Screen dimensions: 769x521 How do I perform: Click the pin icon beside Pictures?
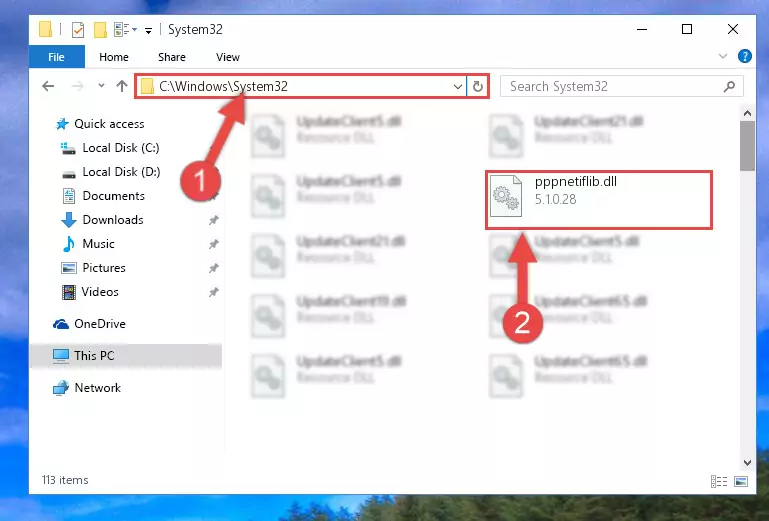point(213,268)
